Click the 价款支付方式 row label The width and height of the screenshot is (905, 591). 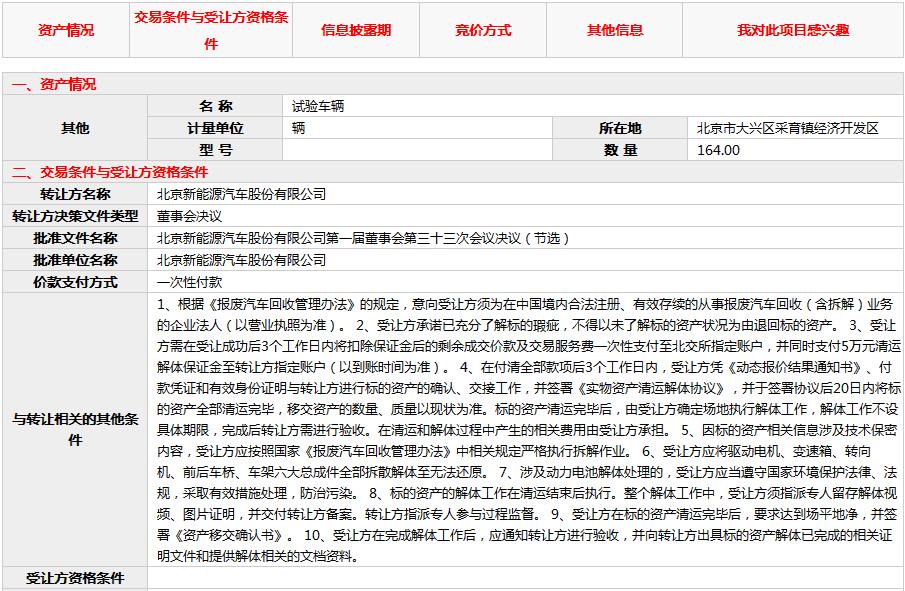click(x=75, y=282)
